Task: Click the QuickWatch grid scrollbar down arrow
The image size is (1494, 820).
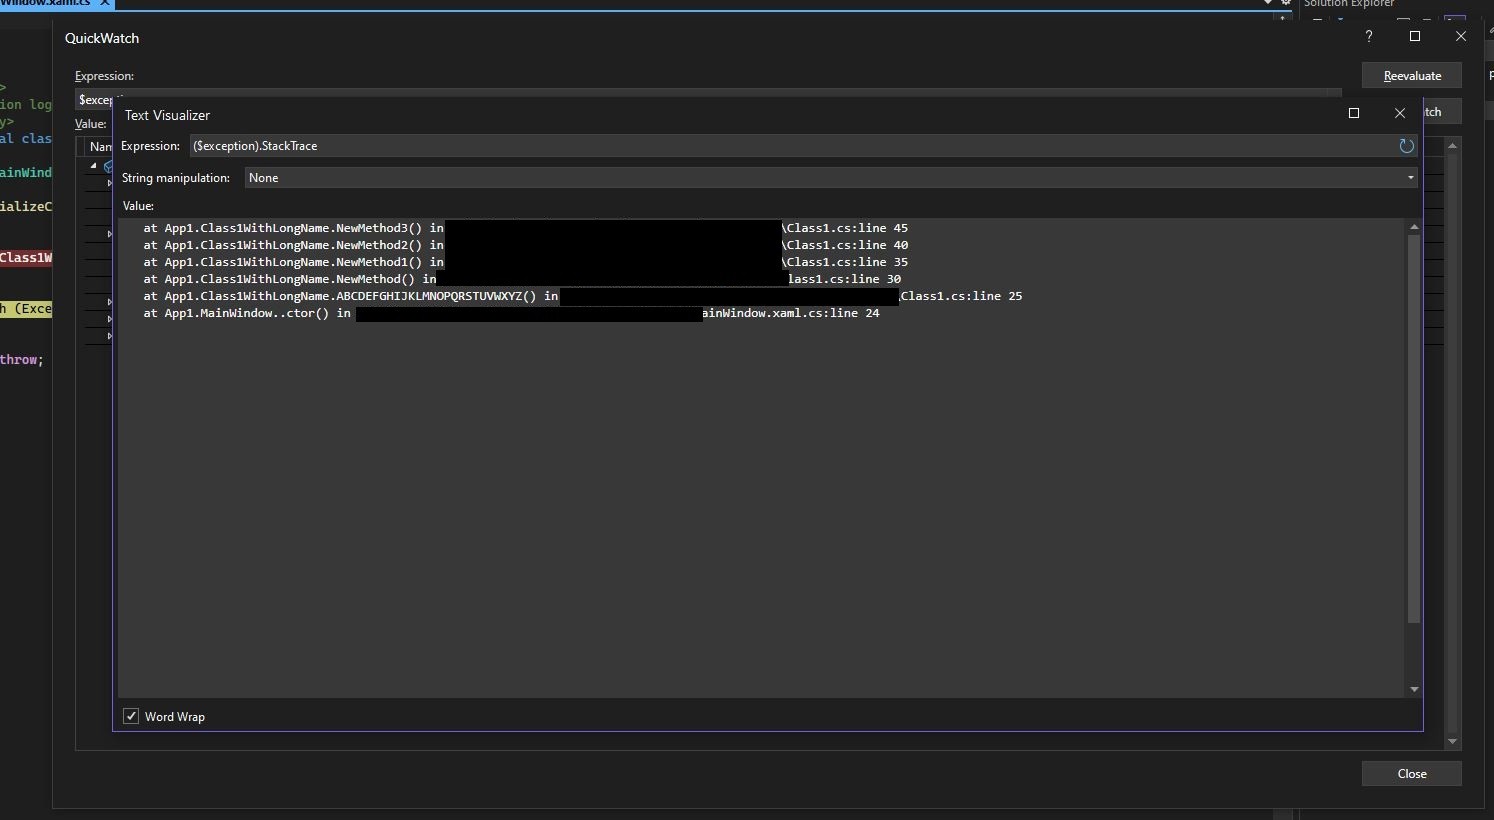Action: (x=1452, y=741)
